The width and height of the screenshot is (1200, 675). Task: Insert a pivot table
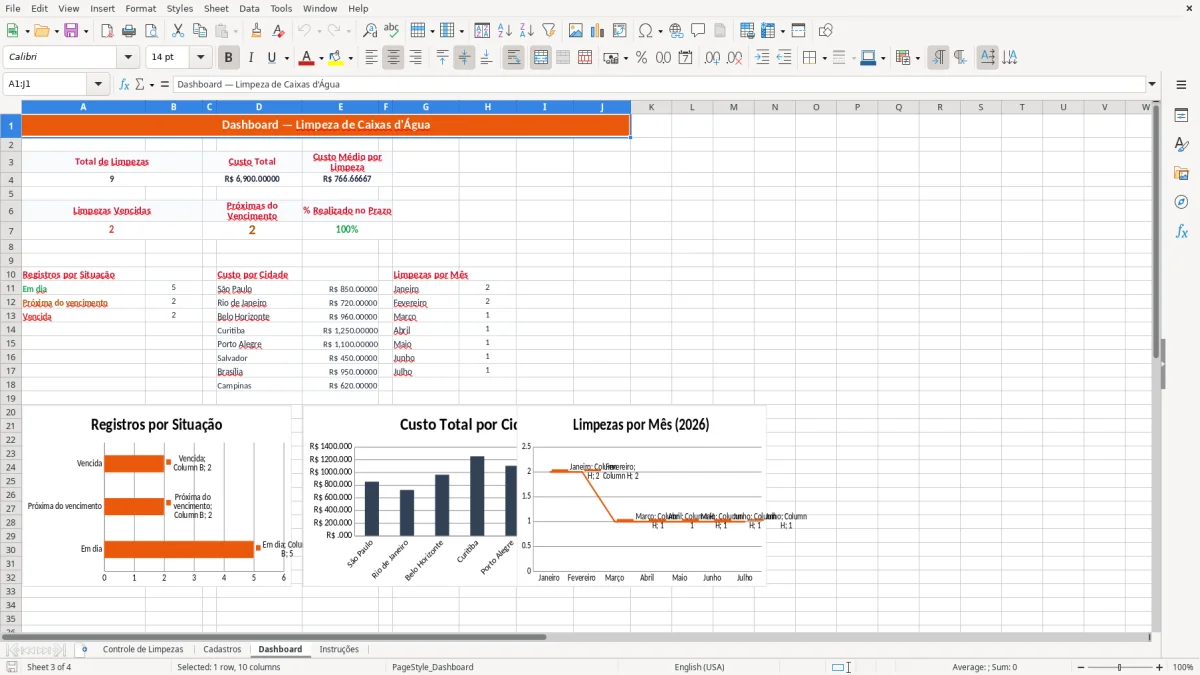tap(620, 31)
